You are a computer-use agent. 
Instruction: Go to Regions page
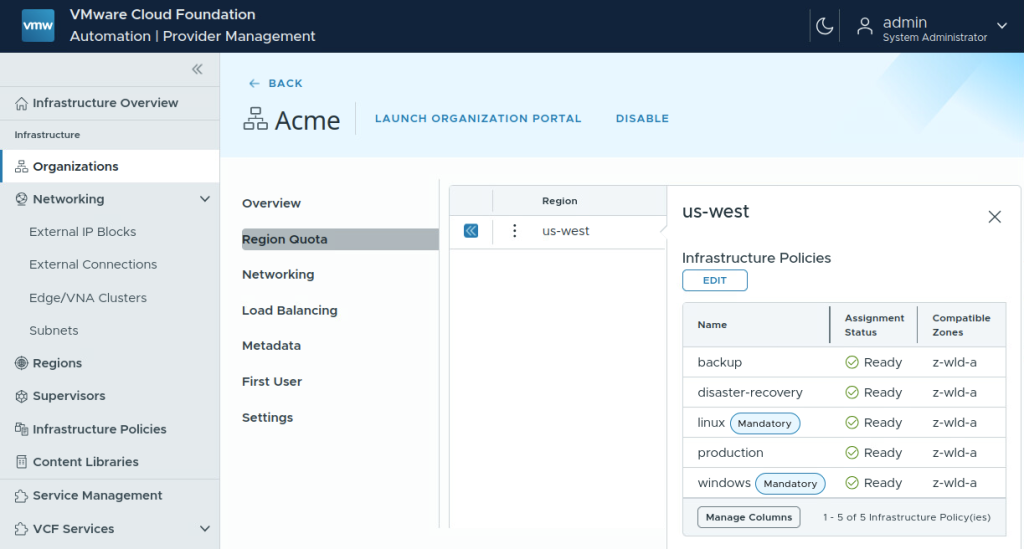[x=57, y=363]
